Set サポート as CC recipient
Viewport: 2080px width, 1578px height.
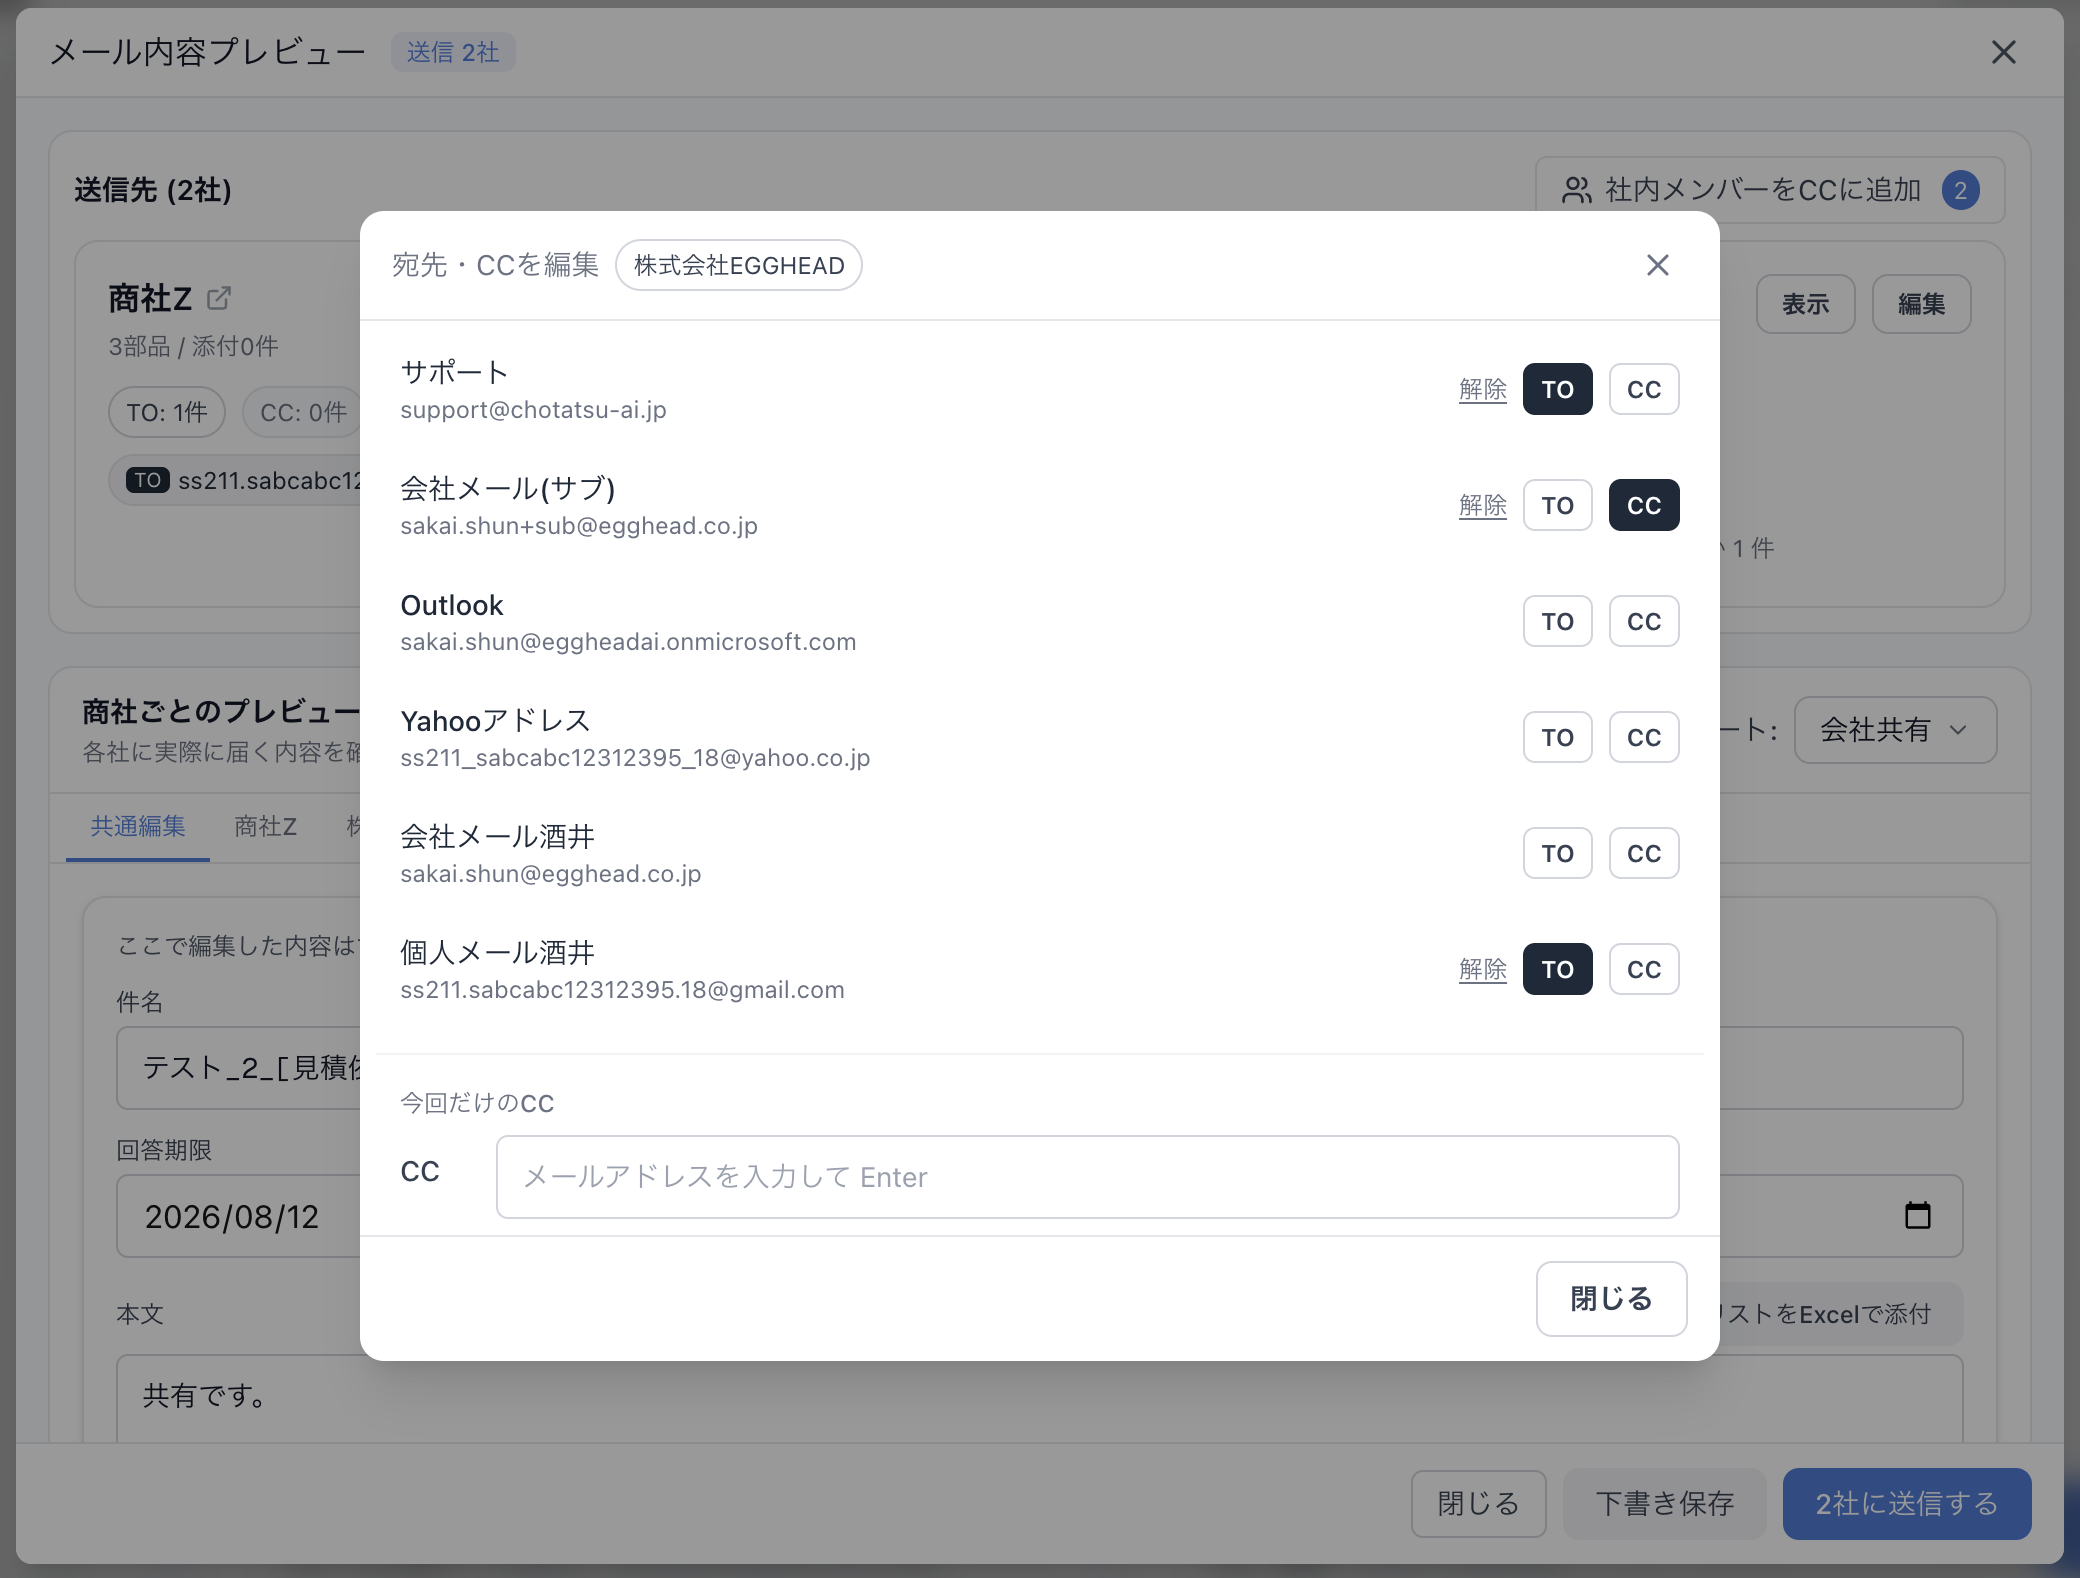(x=1643, y=389)
